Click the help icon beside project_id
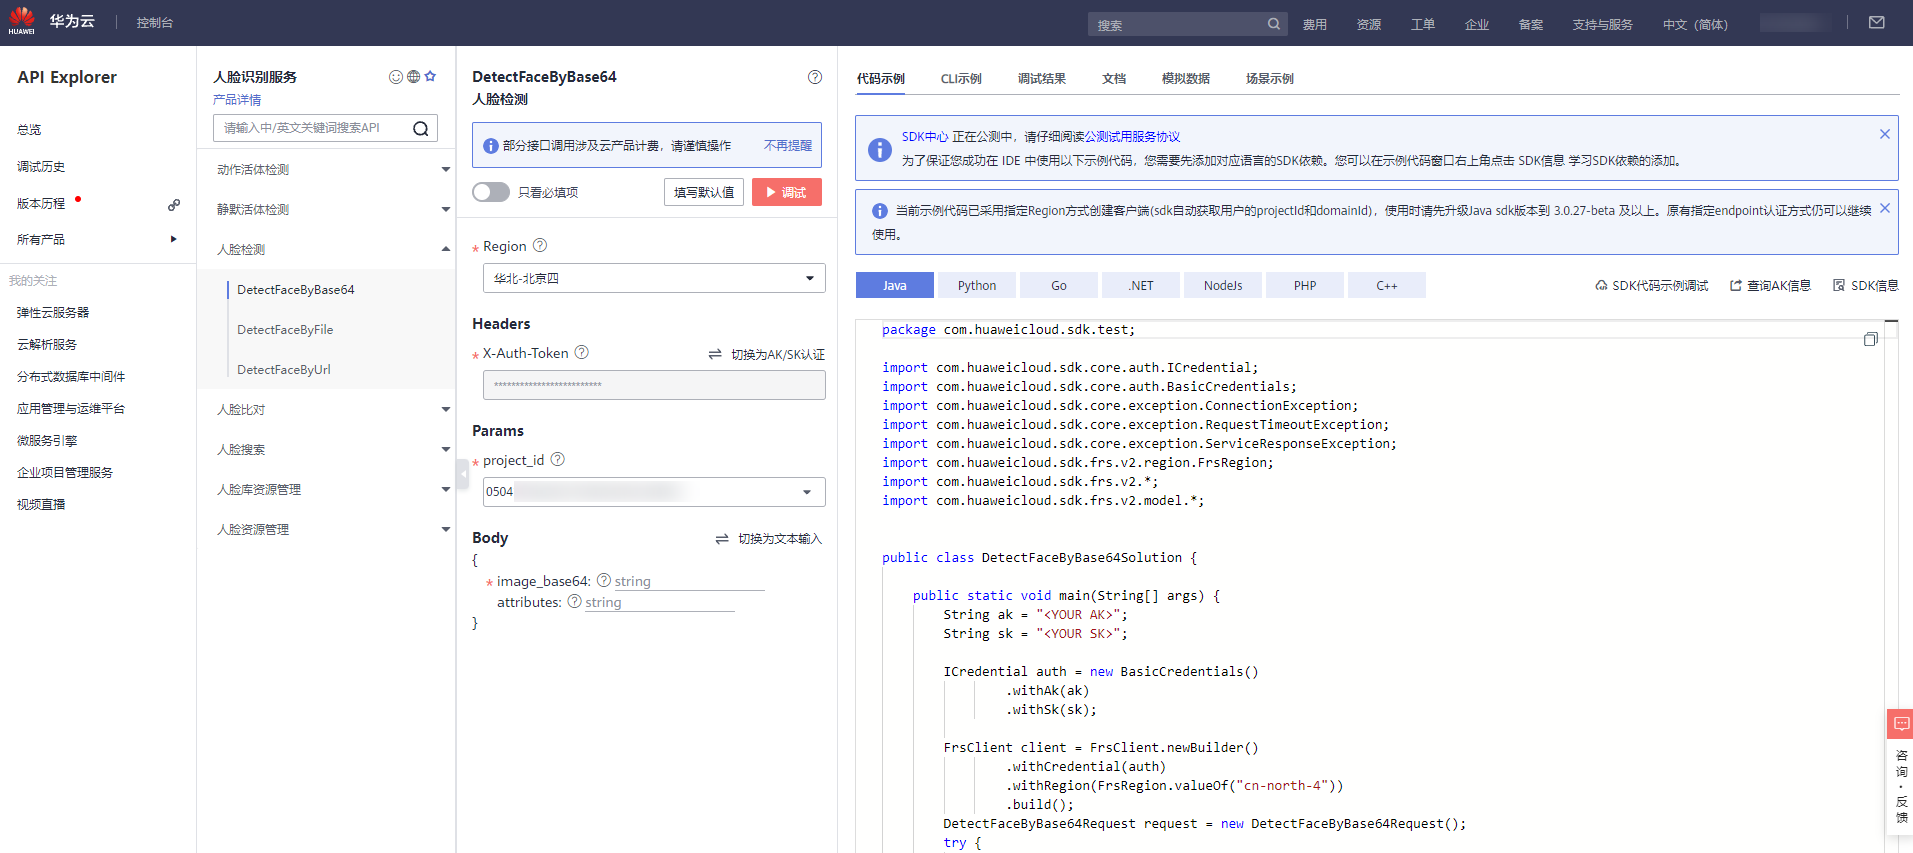This screenshot has height=853, width=1913. pos(558,459)
